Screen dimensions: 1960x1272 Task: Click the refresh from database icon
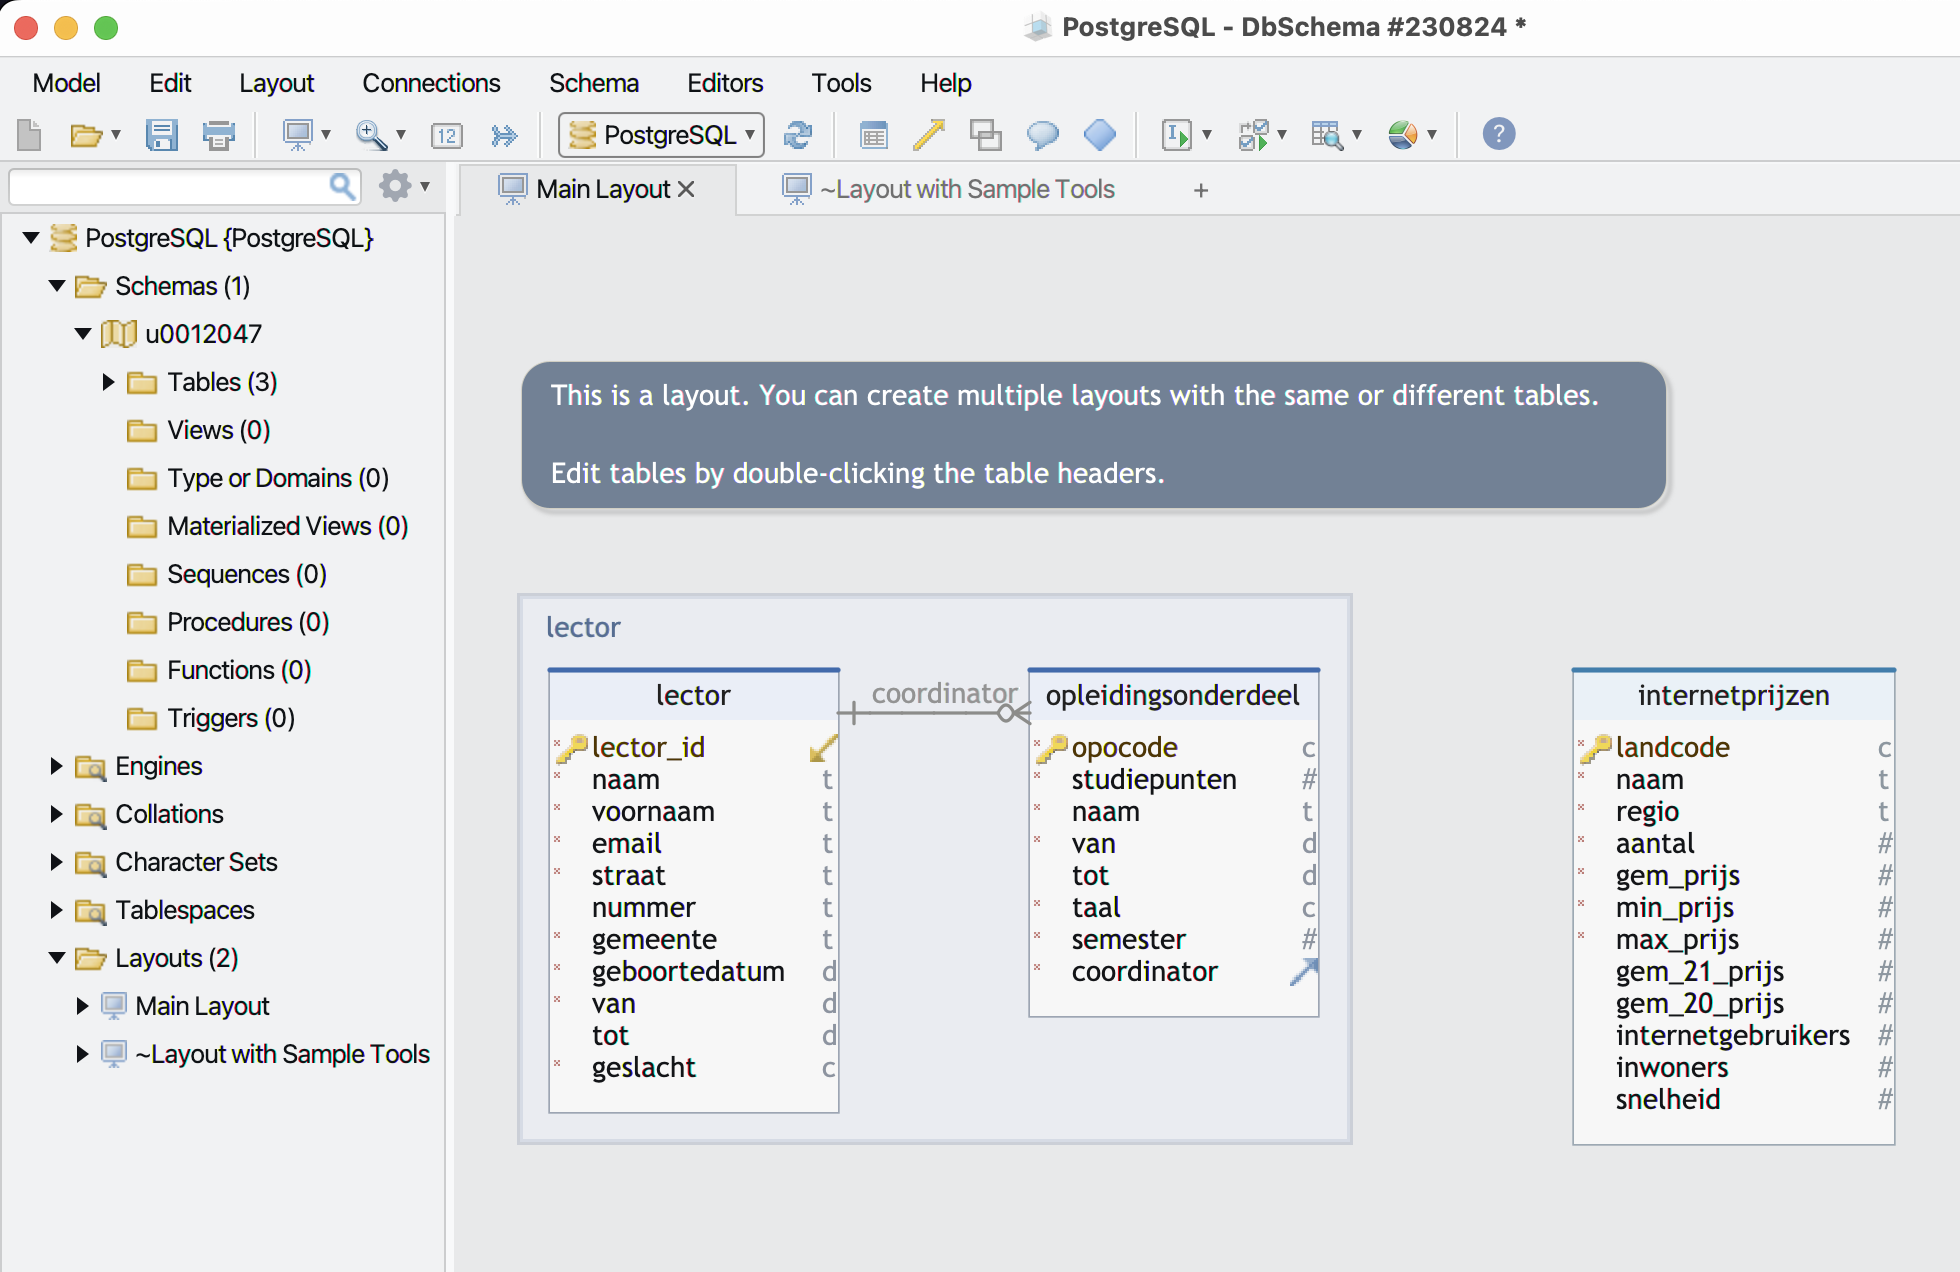797,134
